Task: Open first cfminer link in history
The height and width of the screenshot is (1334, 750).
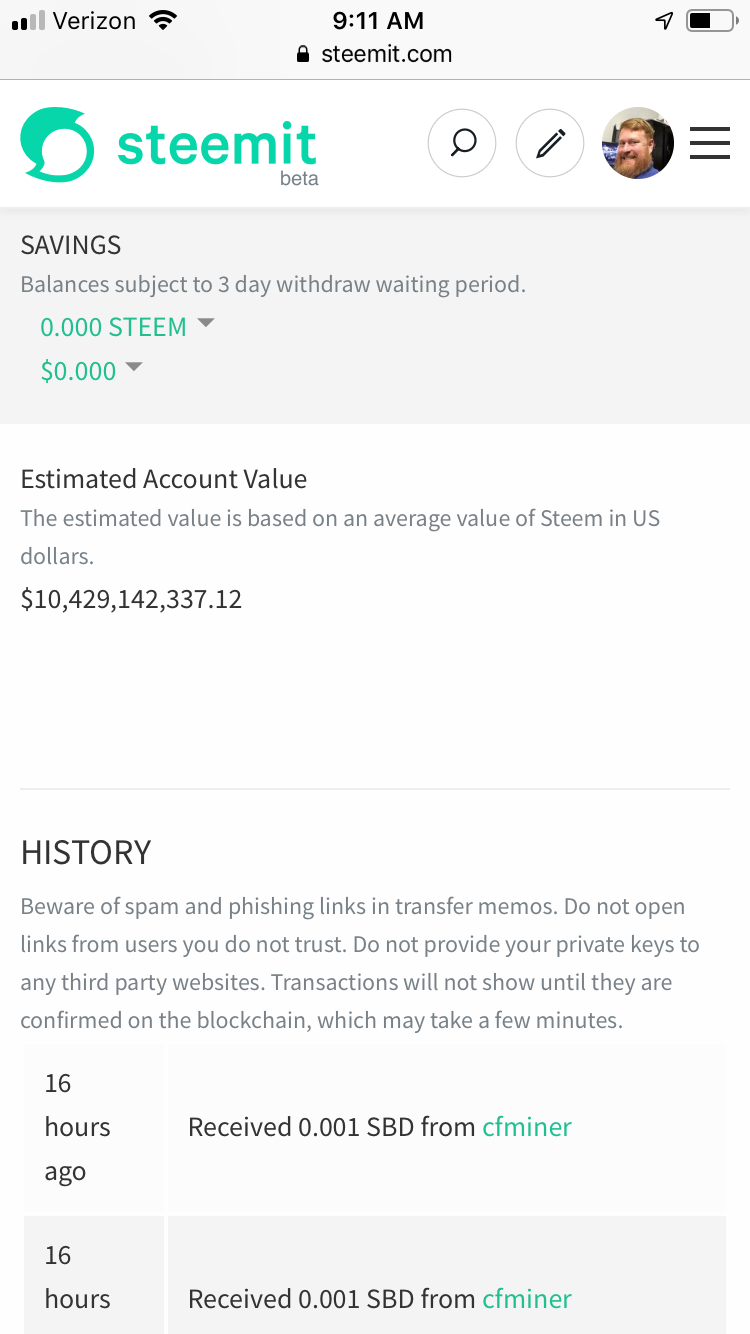Action: tap(527, 1127)
